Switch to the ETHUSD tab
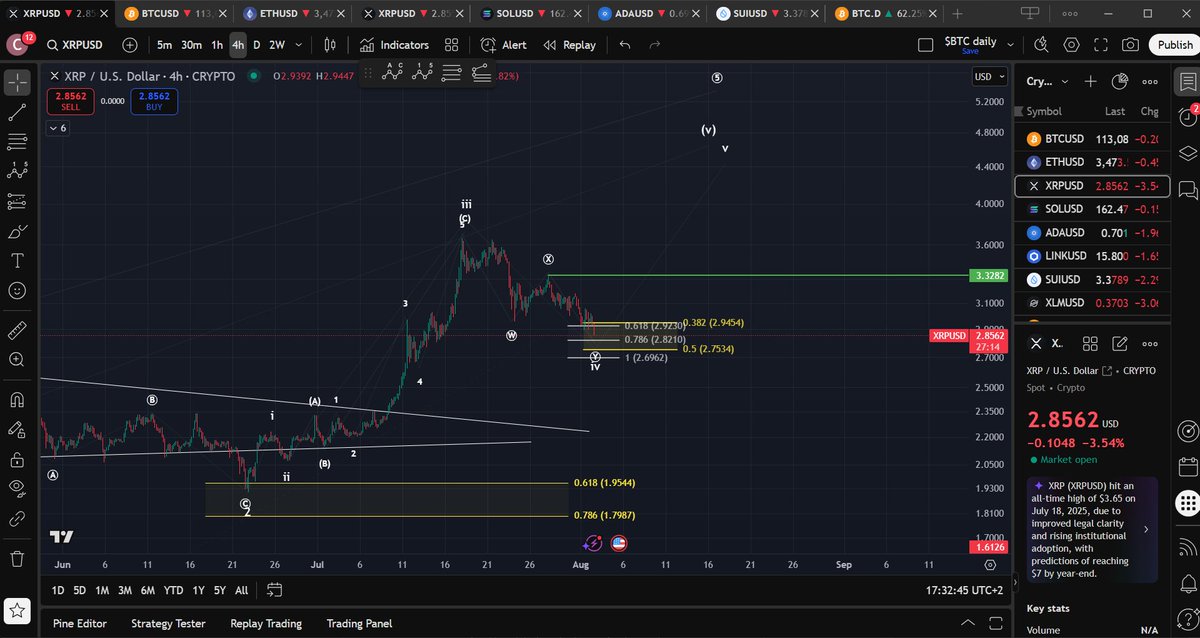1200x638 pixels. tap(294, 14)
